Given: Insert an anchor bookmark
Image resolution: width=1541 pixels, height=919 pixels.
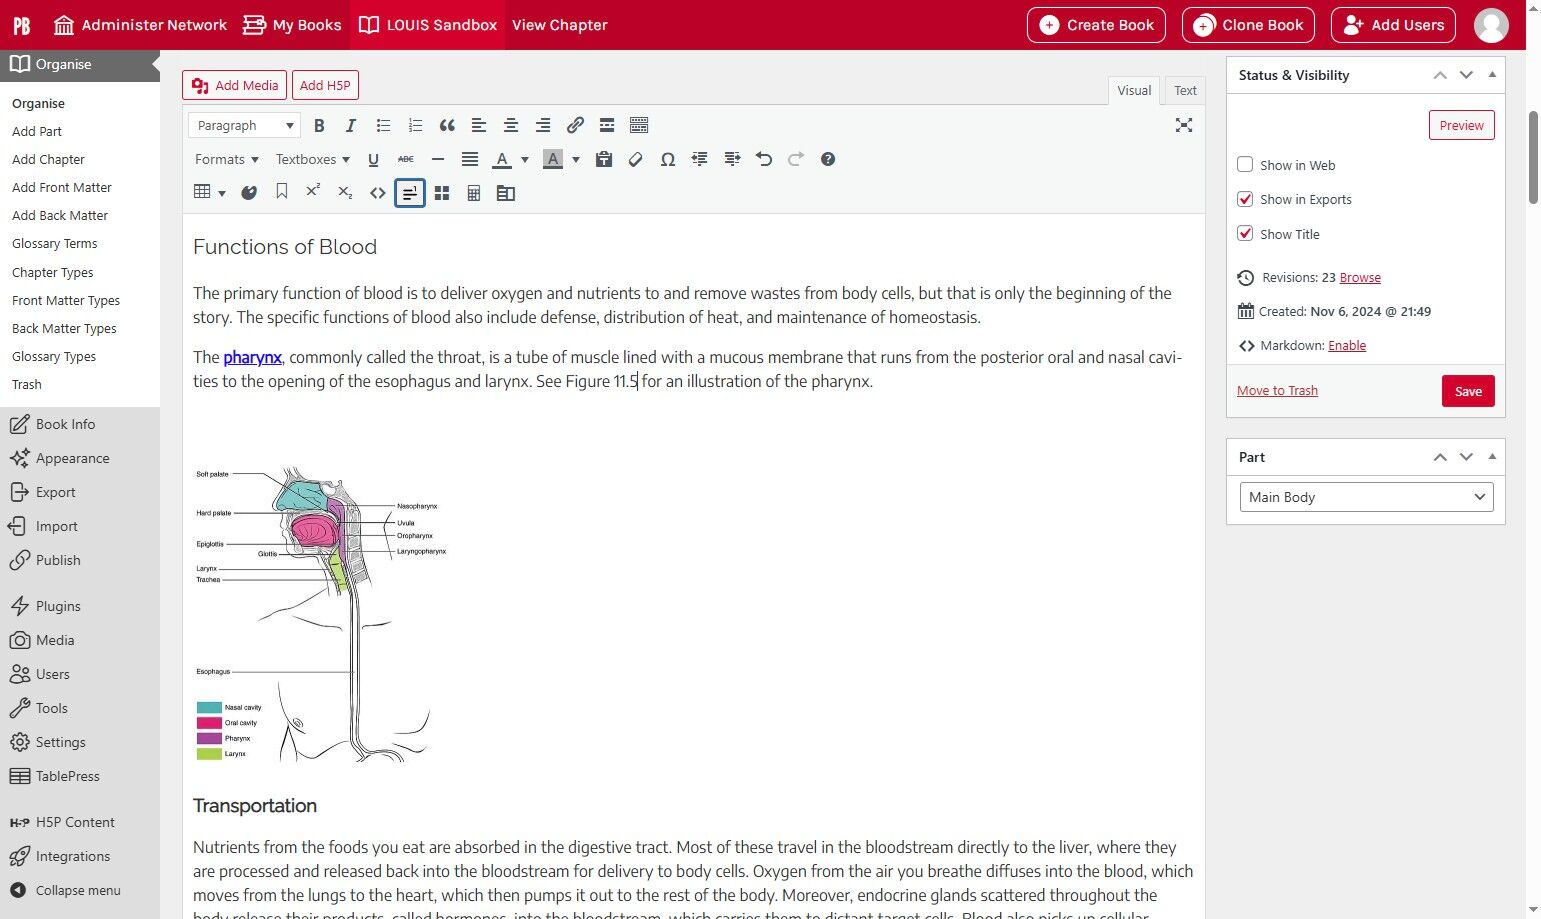Looking at the screenshot, I should pos(281,192).
